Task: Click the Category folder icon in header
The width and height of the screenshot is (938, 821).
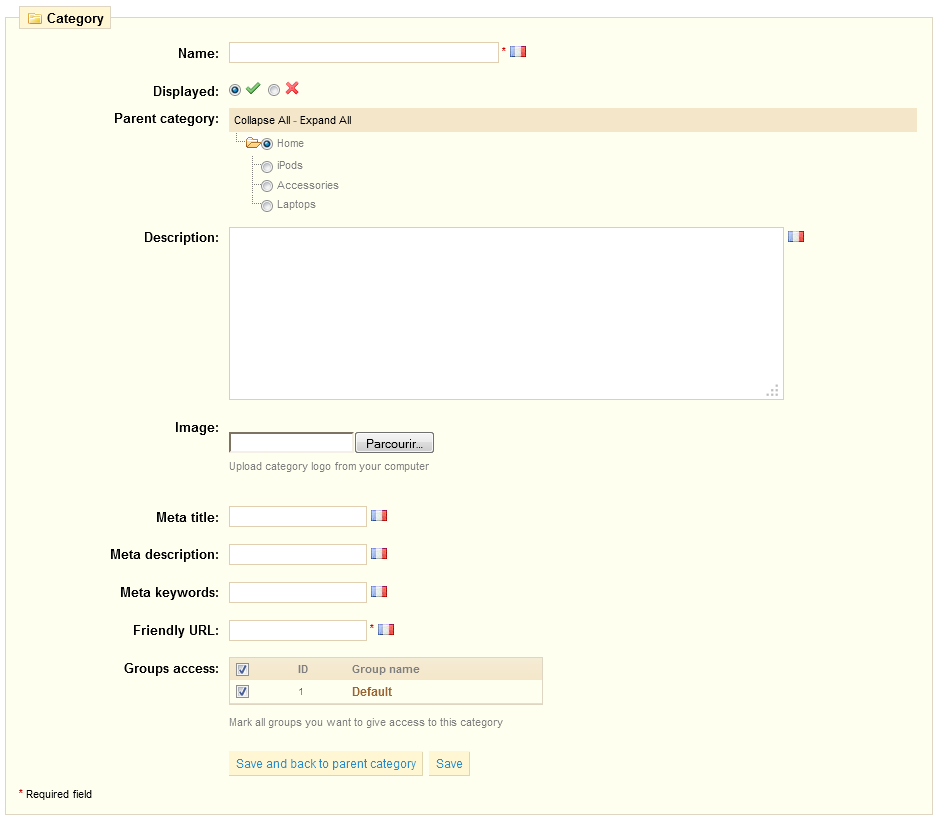Action: tap(35, 19)
